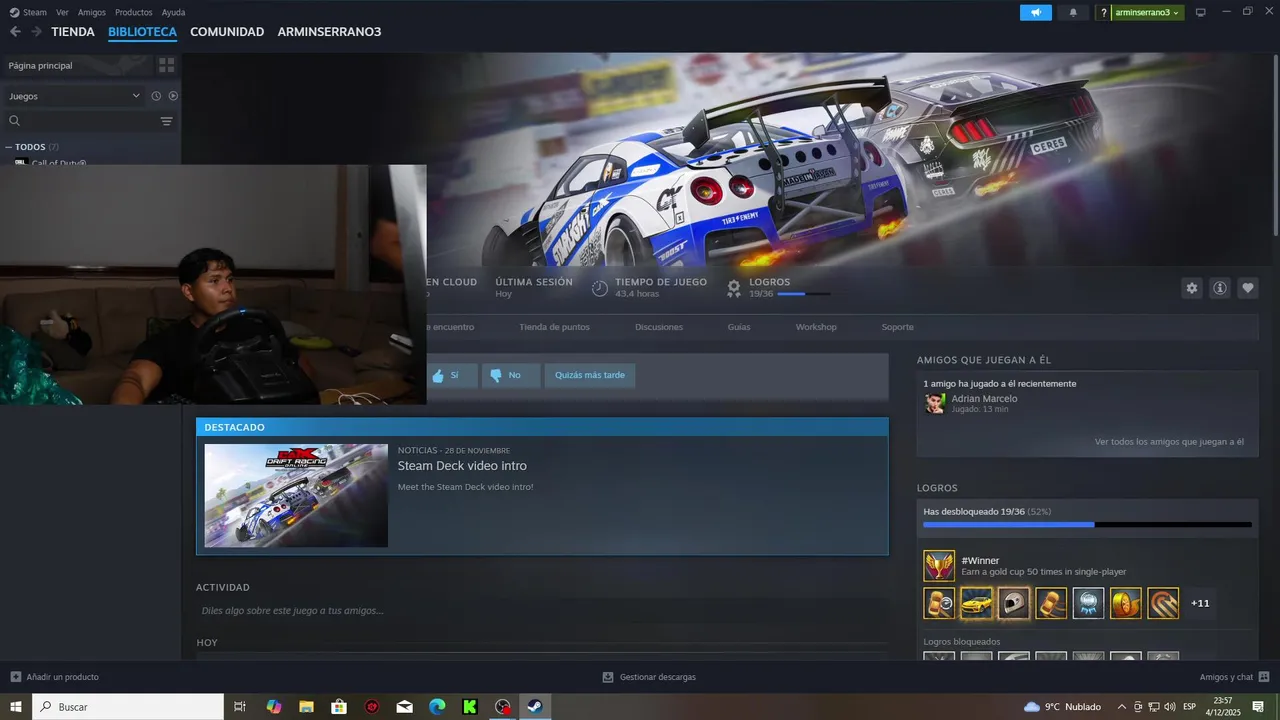Go to the COMUNIDAD section
This screenshot has width=1280, height=720.
227,32
